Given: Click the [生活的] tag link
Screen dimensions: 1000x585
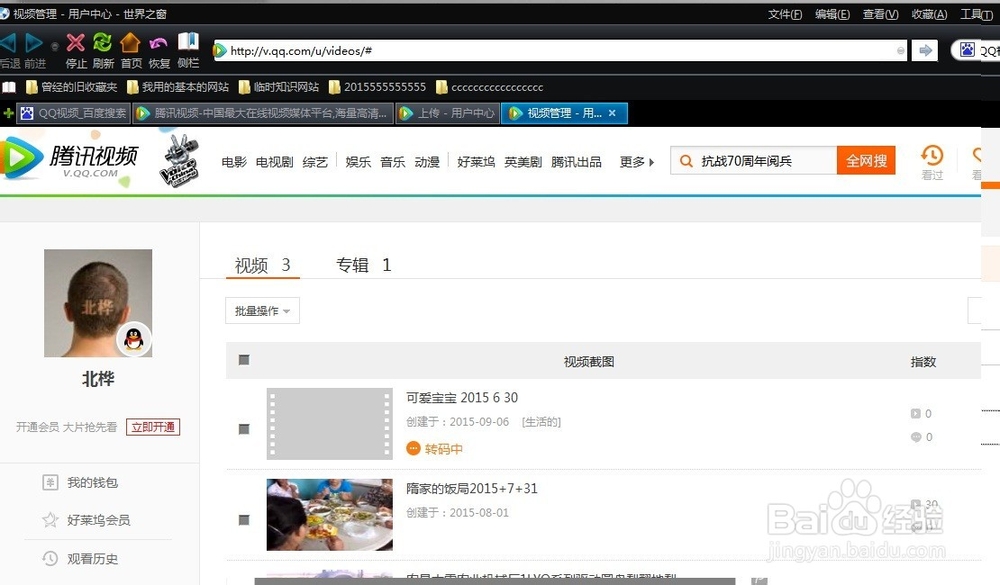Looking at the screenshot, I should [541, 422].
